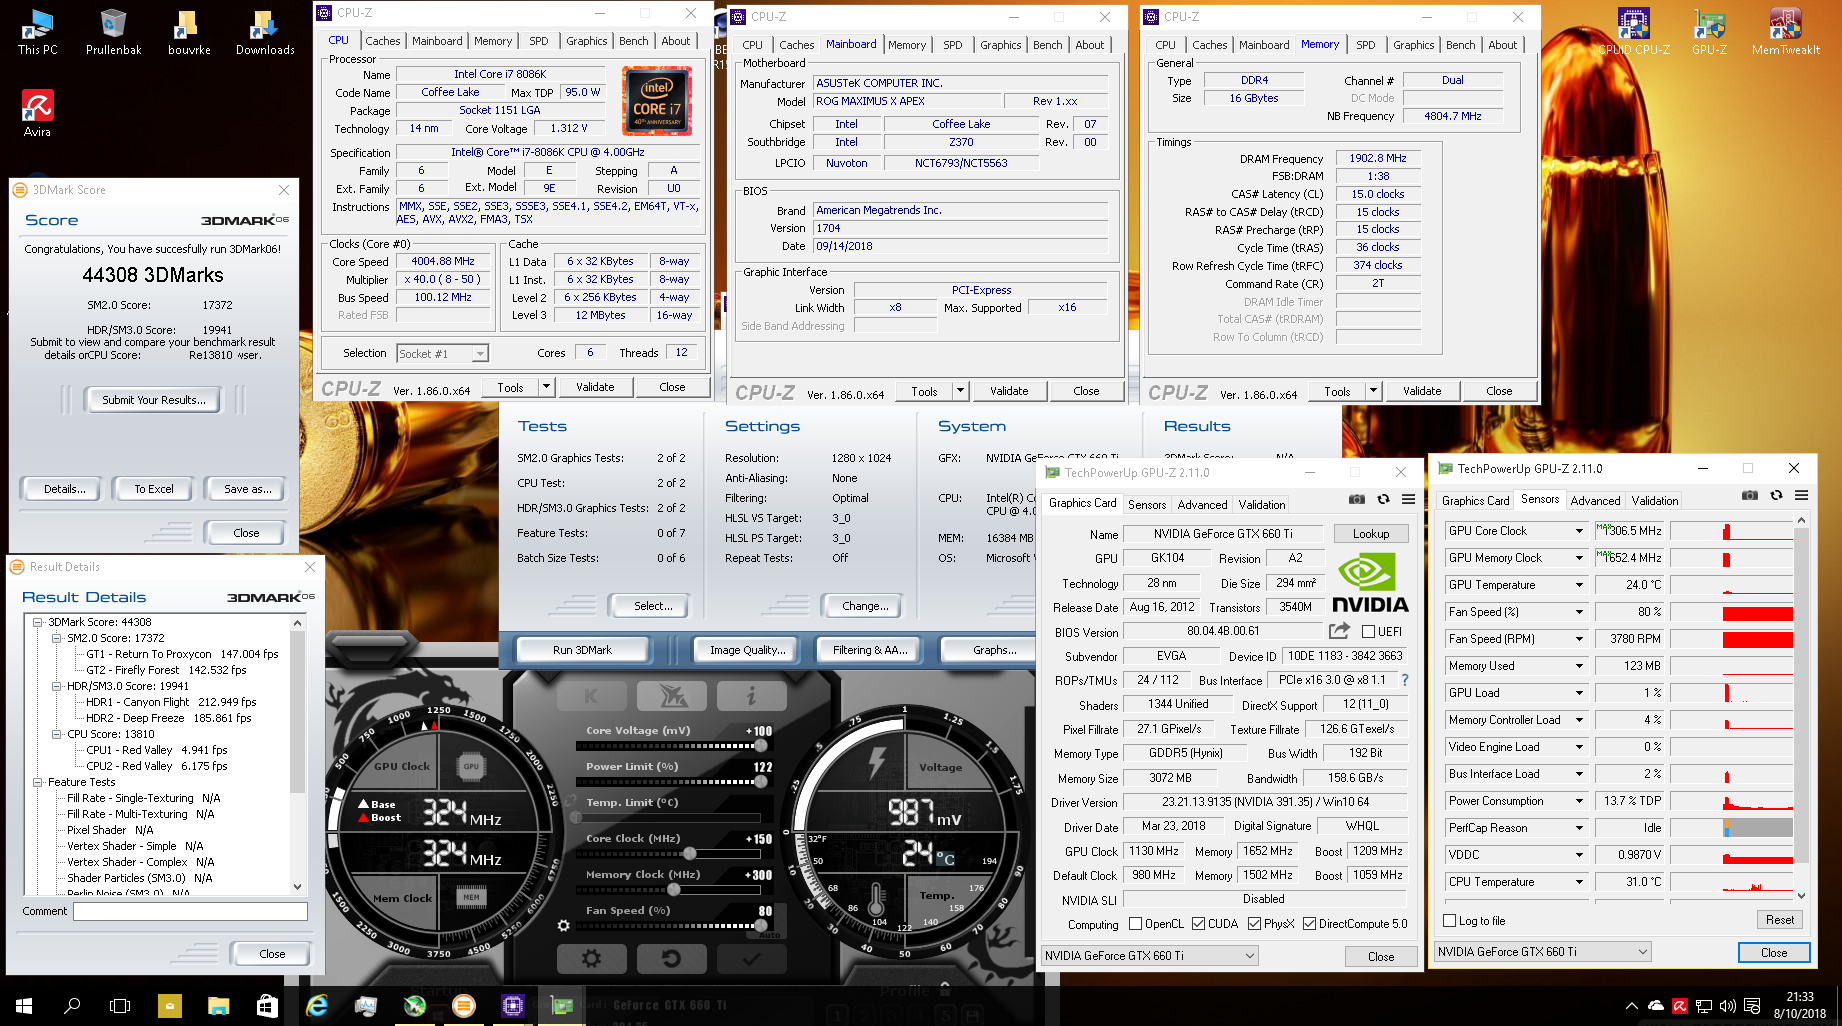The height and width of the screenshot is (1026, 1842).
Task: Apply Afterburner settings with the checkmark
Action: point(751,959)
